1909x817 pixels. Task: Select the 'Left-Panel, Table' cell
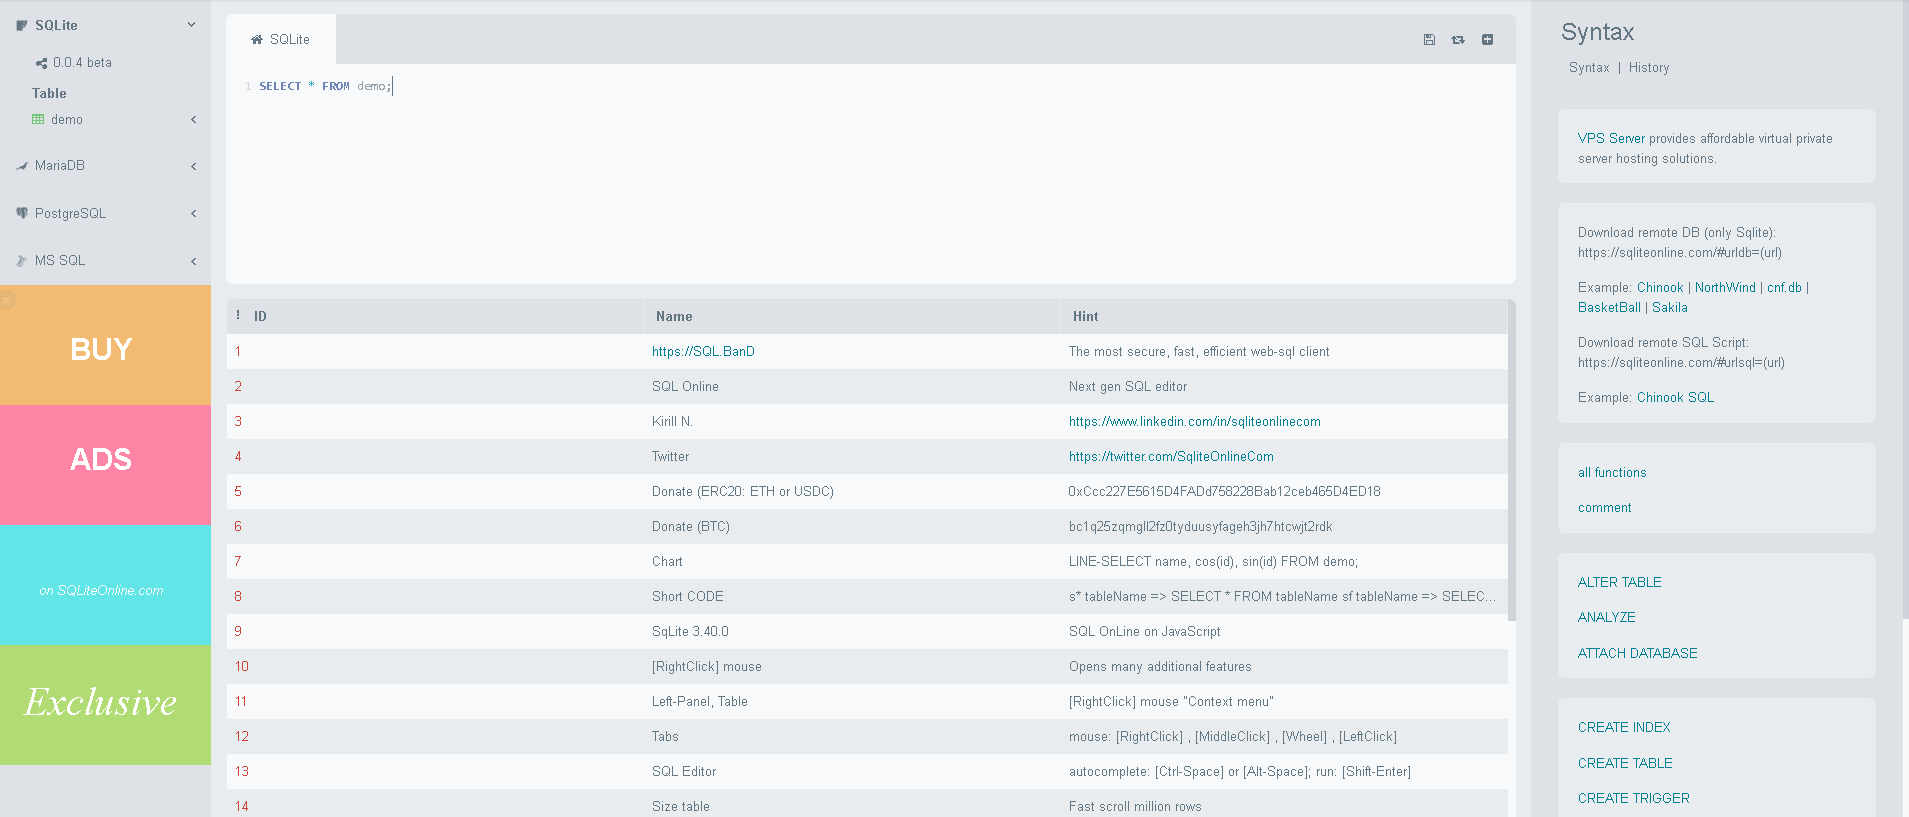(851, 702)
